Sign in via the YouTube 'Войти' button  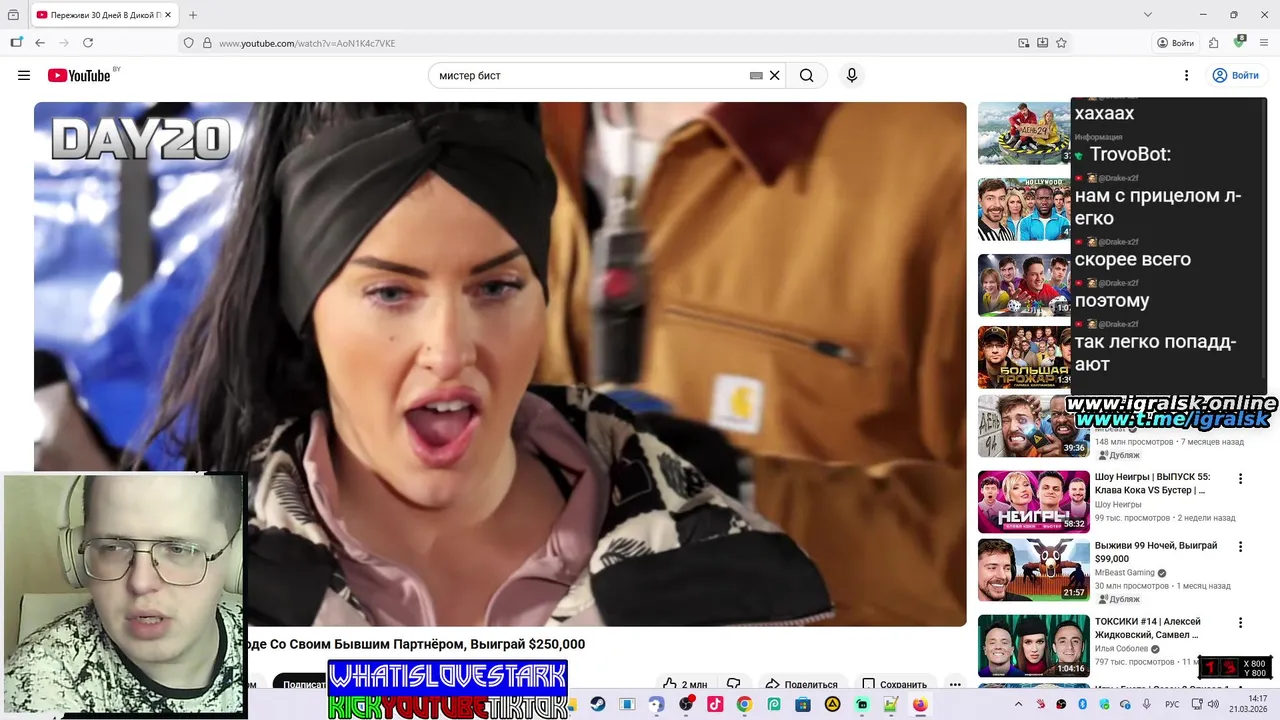click(x=1234, y=75)
